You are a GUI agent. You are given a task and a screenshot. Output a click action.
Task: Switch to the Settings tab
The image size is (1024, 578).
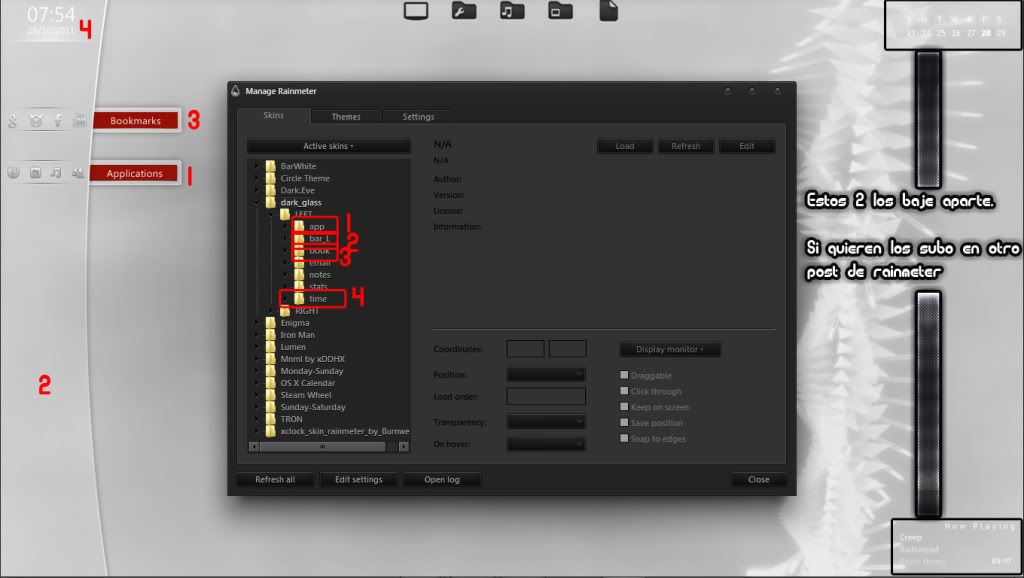pyautogui.click(x=418, y=116)
